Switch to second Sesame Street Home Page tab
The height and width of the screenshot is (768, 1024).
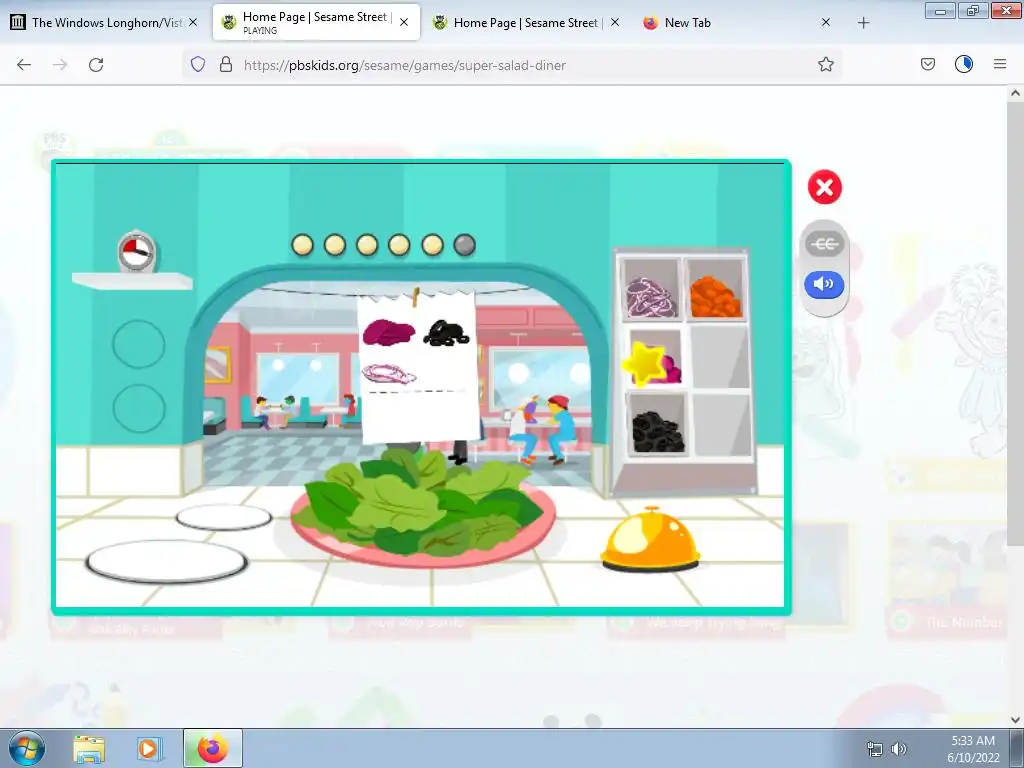[526, 23]
